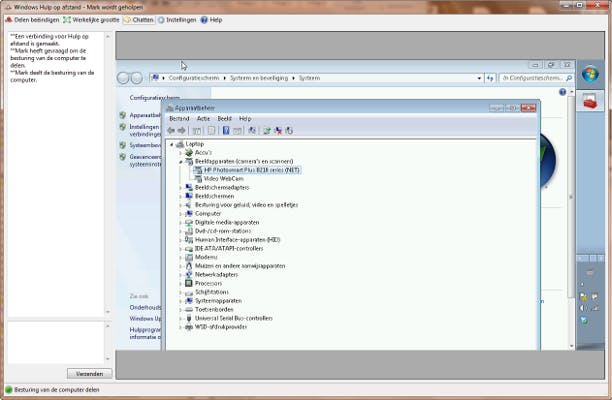This screenshot has width=612, height=400.
Task: Click Systeem en beveiliging breadcrumb
Action: pyautogui.click(x=259, y=78)
